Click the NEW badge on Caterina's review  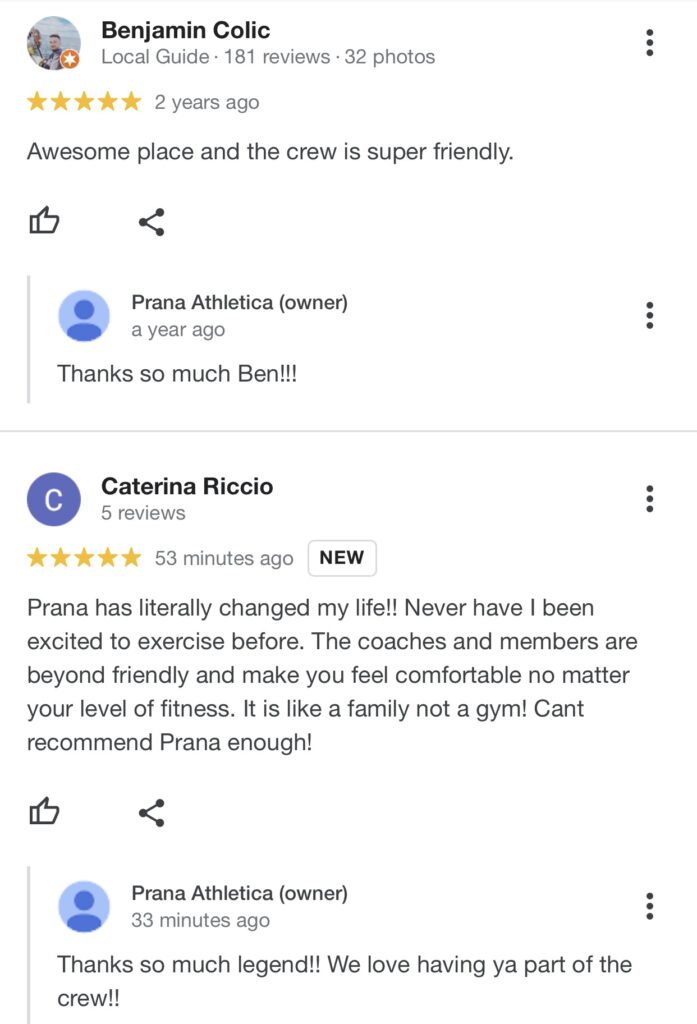[341, 558]
